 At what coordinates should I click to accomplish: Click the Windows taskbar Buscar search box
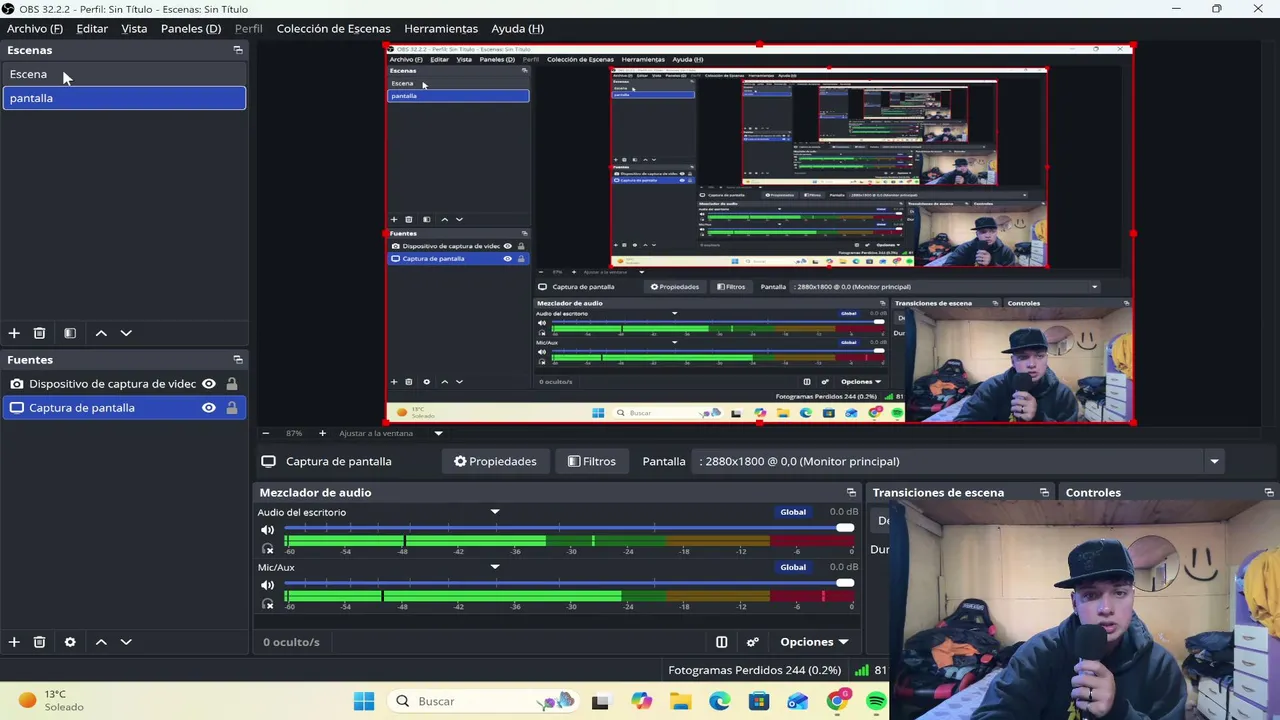[x=484, y=701]
